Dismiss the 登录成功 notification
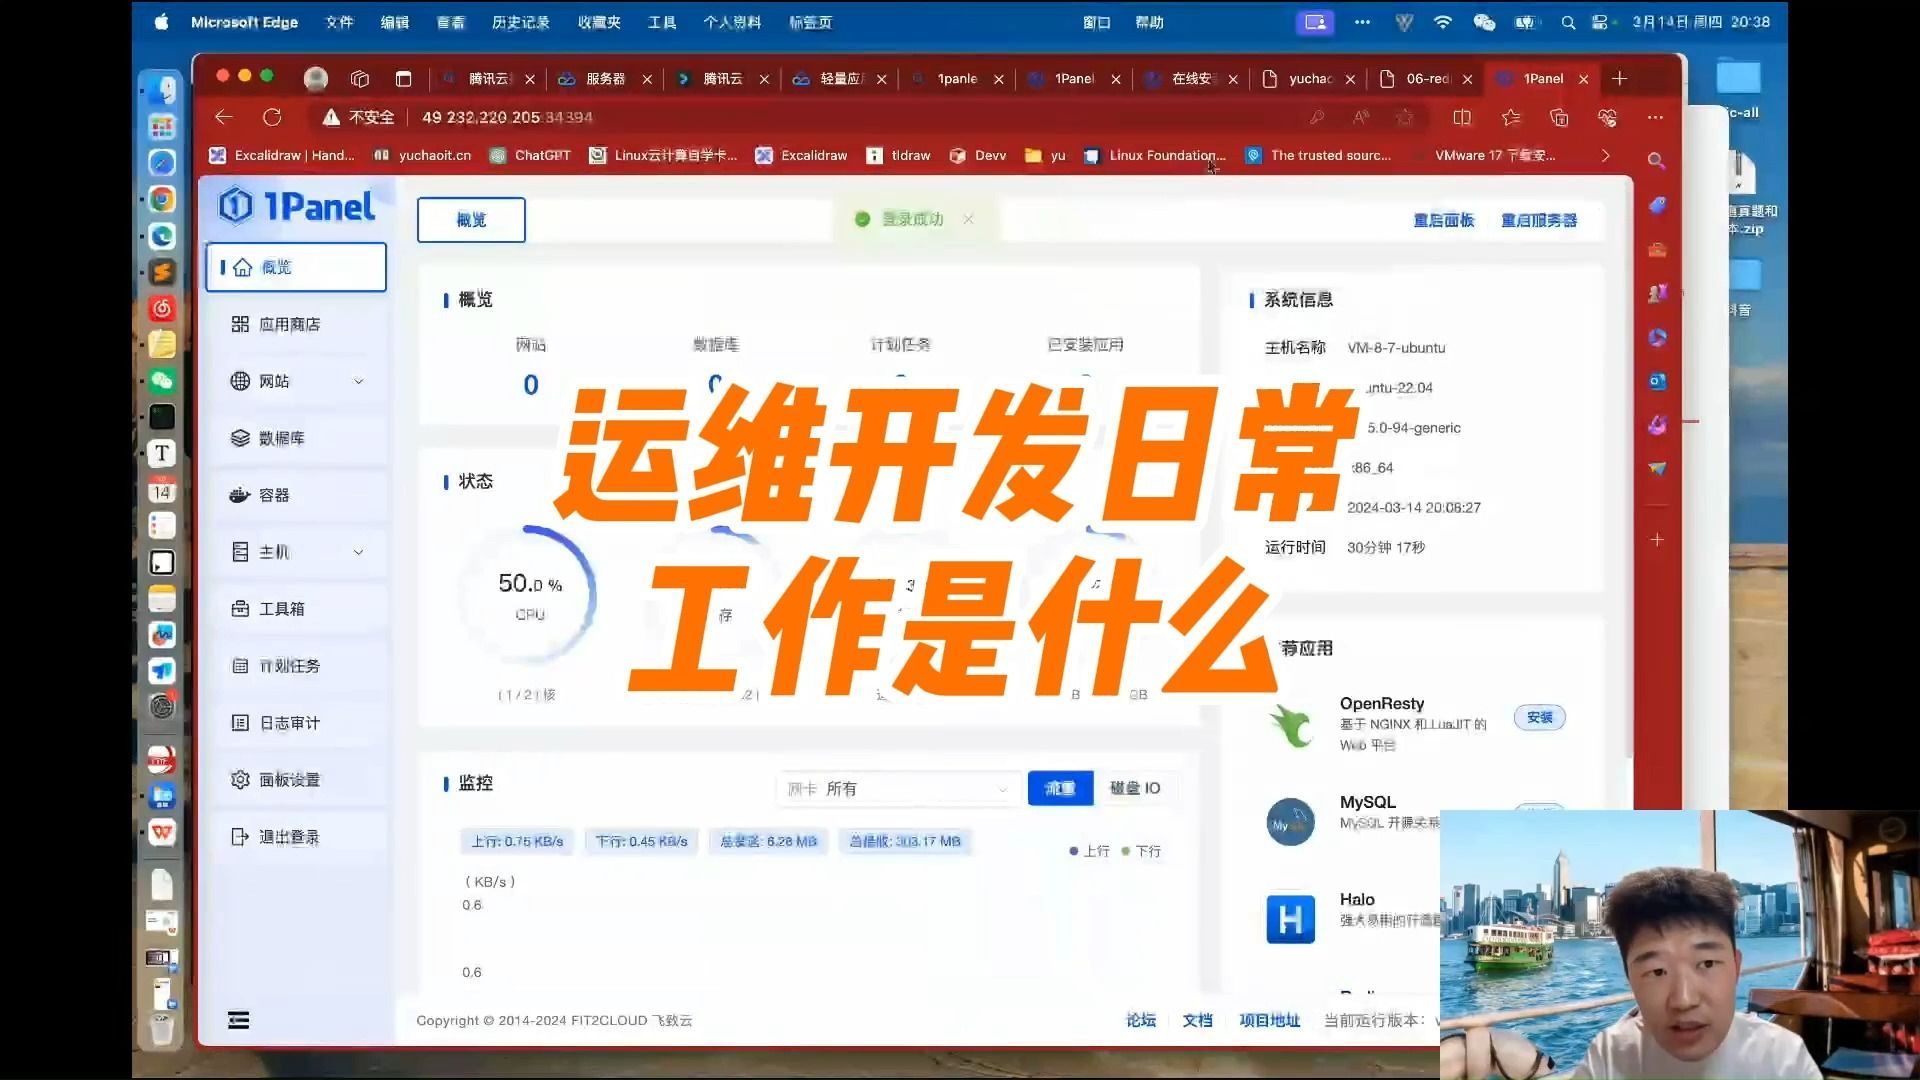This screenshot has height=1080, width=1920. [x=968, y=219]
